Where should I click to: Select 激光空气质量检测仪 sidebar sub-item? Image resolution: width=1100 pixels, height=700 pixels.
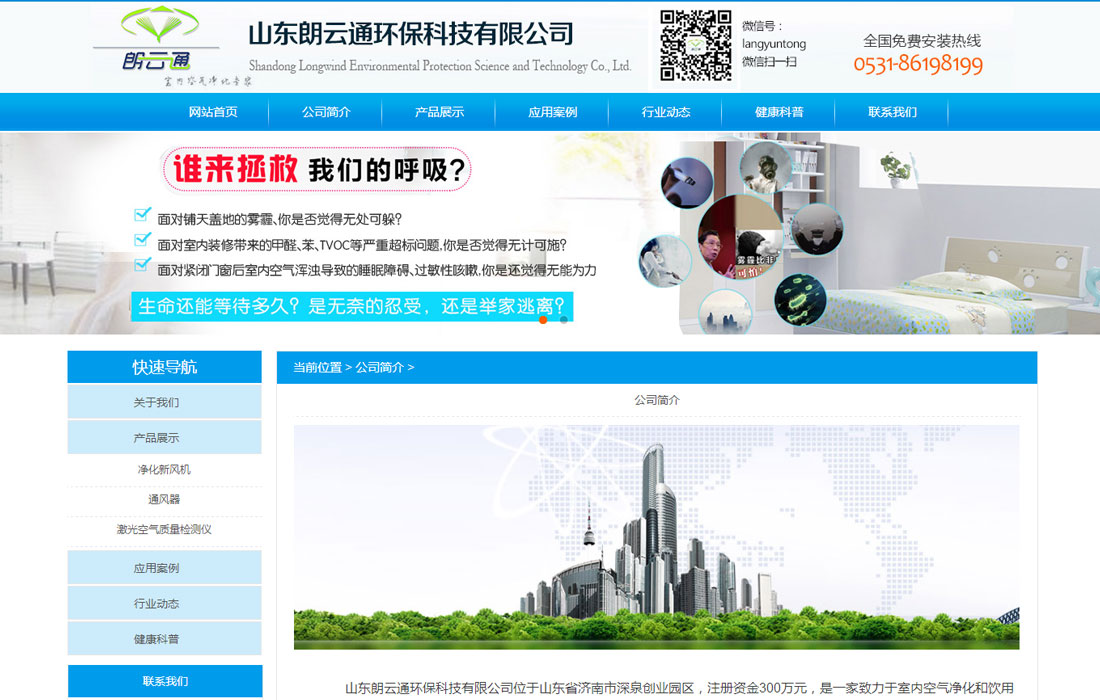pyautogui.click(x=164, y=530)
